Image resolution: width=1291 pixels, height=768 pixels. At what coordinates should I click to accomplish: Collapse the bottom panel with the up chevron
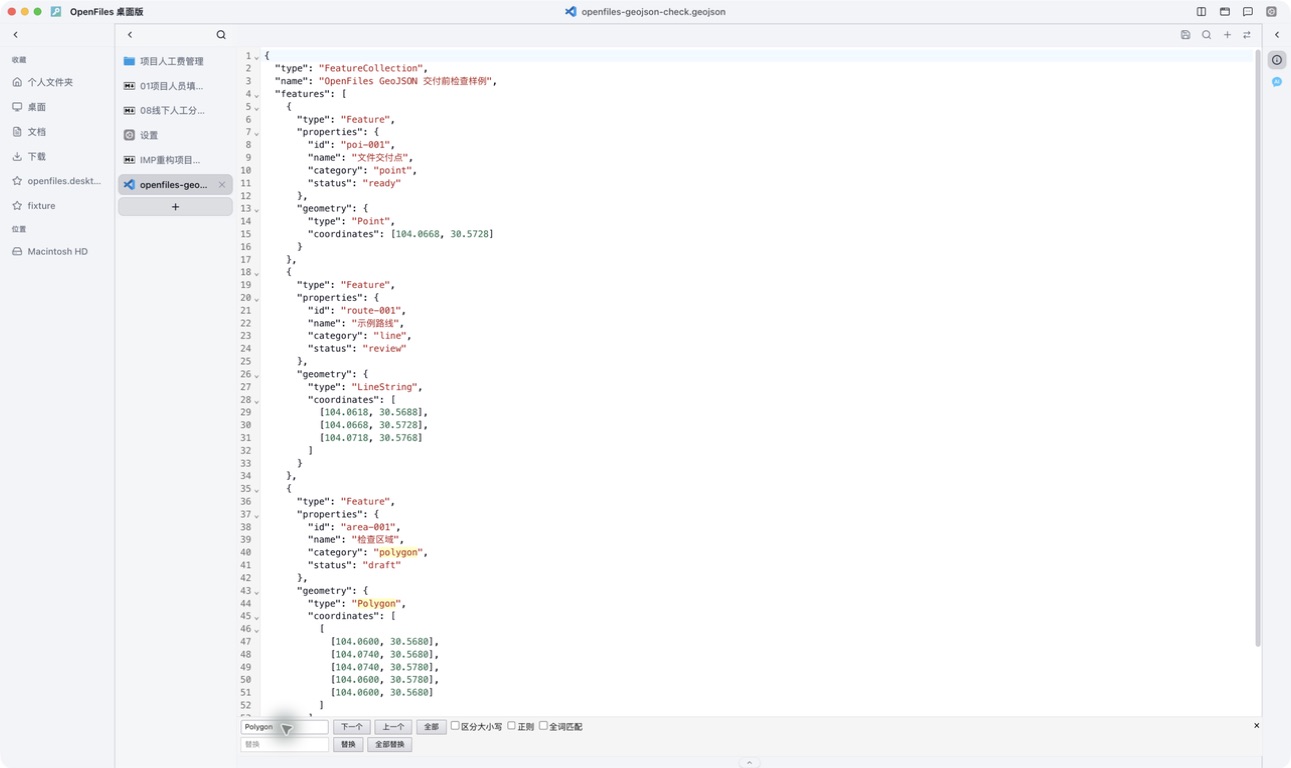[750, 763]
